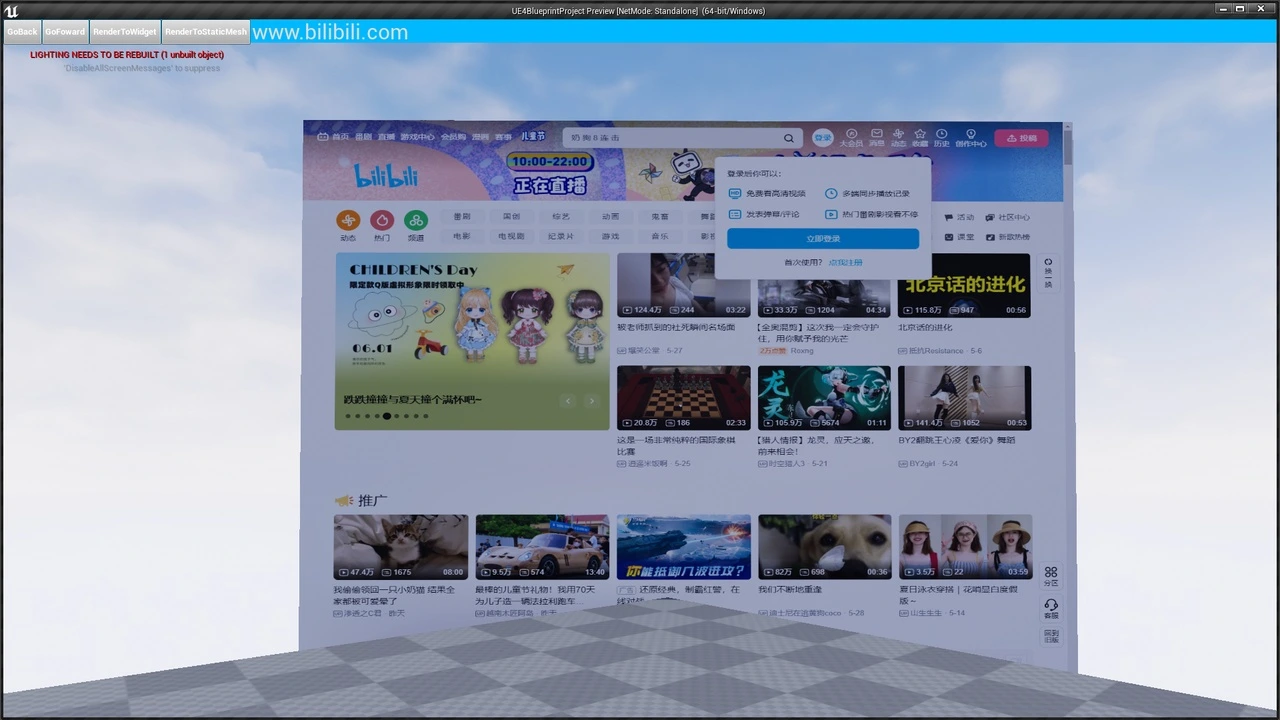Go to next carousel banner slide arrow
Image resolution: width=1280 pixels, height=720 pixels.
pos(591,401)
